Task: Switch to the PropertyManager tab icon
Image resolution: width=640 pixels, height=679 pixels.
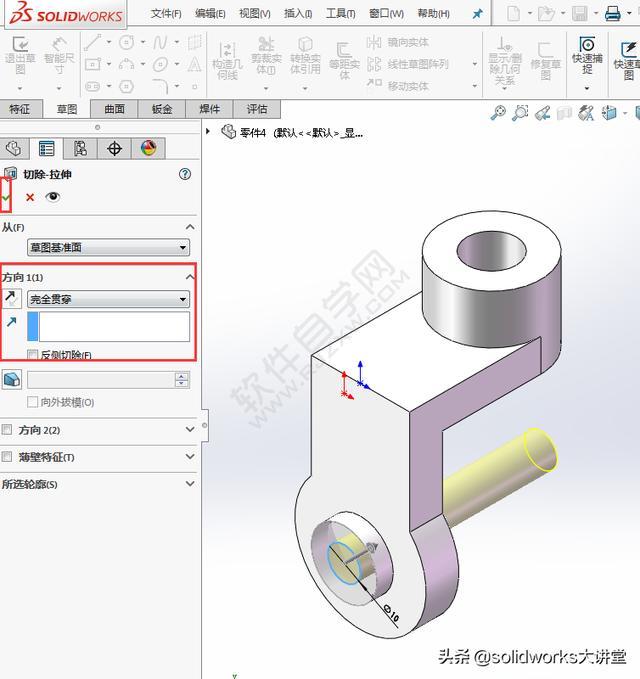Action: (46, 149)
